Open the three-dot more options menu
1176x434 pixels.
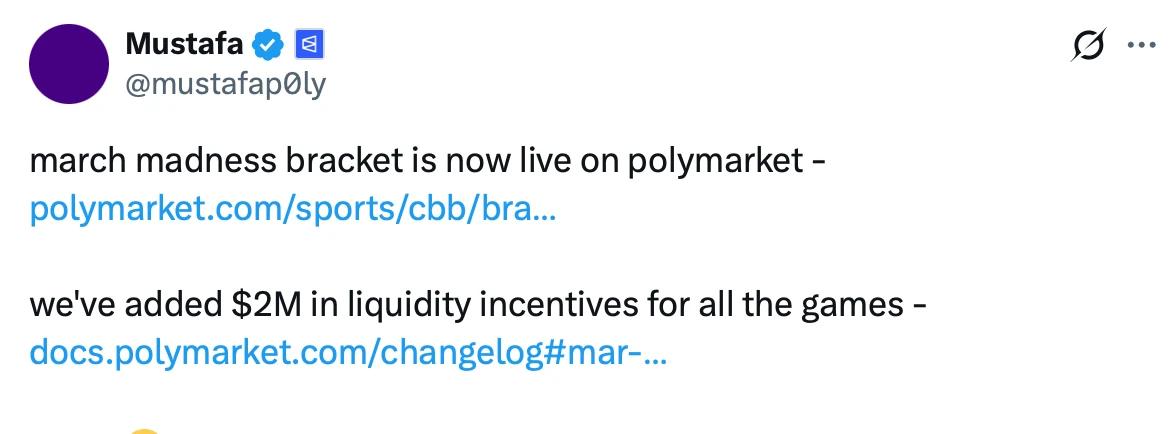[1140, 45]
